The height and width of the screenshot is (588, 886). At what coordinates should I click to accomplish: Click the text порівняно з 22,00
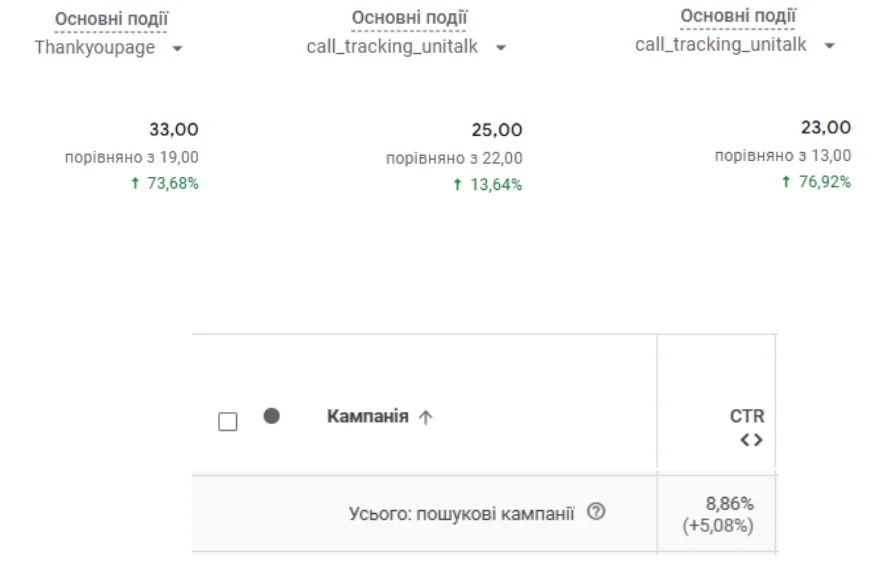454,158
